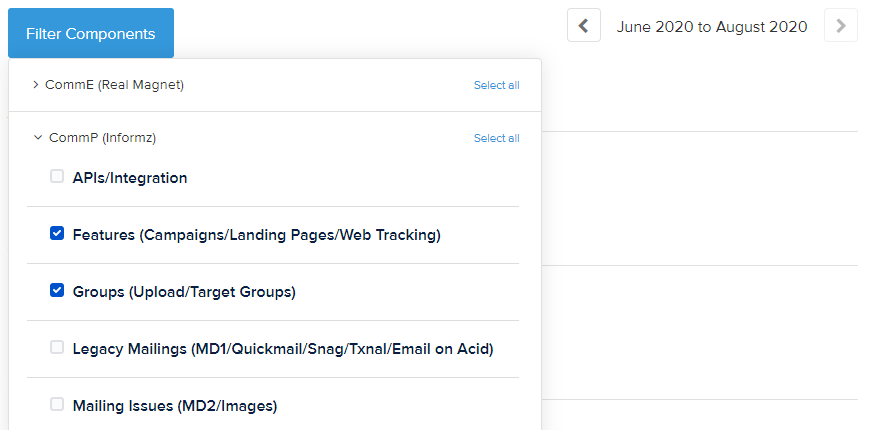Screen dimensions: 874x430
Task: Click the June 2020 to August 2020 text
Action: coord(712,27)
